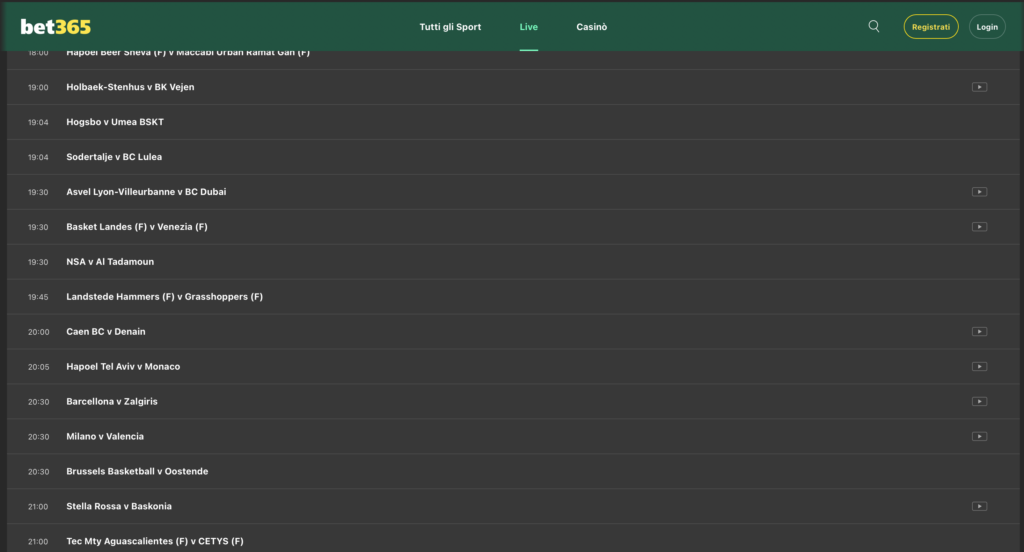Screen dimensions: 1024x552
Task: Switch to the Casinò tab
Action: (x=592, y=27)
